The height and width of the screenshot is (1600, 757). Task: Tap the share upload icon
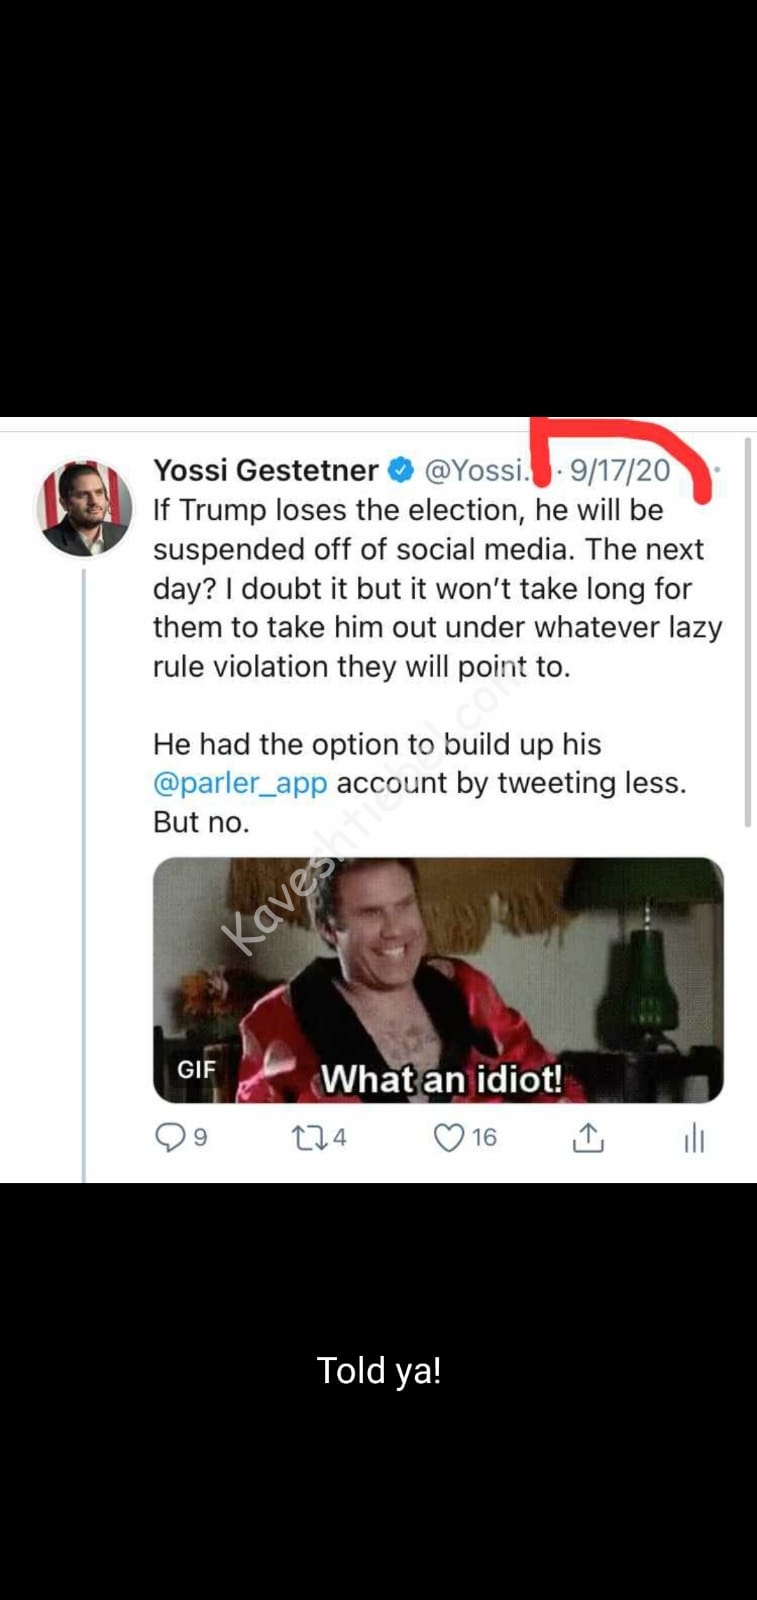pyautogui.click(x=587, y=1137)
